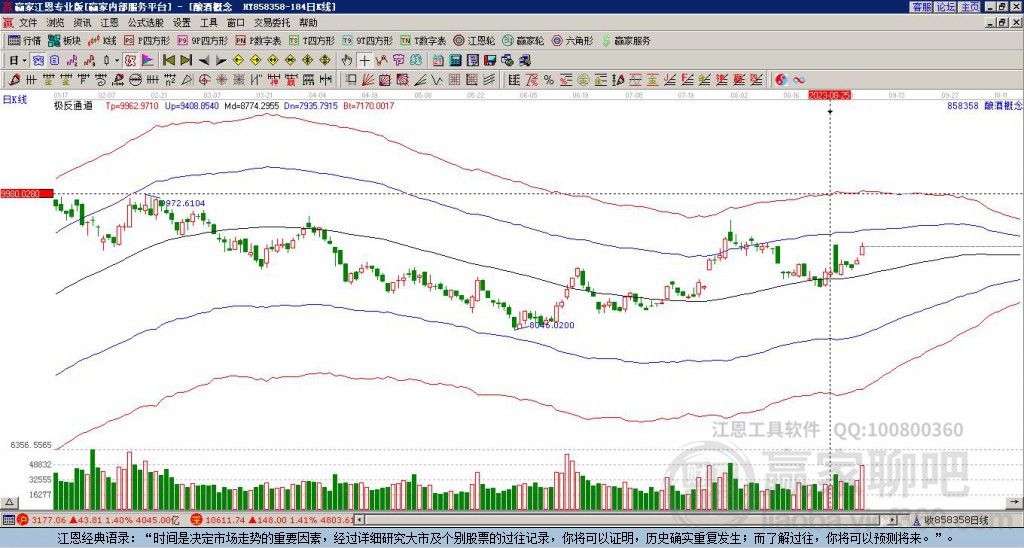Click the yin-yang symbol icon
1024x548 pixels.
click(x=781, y=80)
